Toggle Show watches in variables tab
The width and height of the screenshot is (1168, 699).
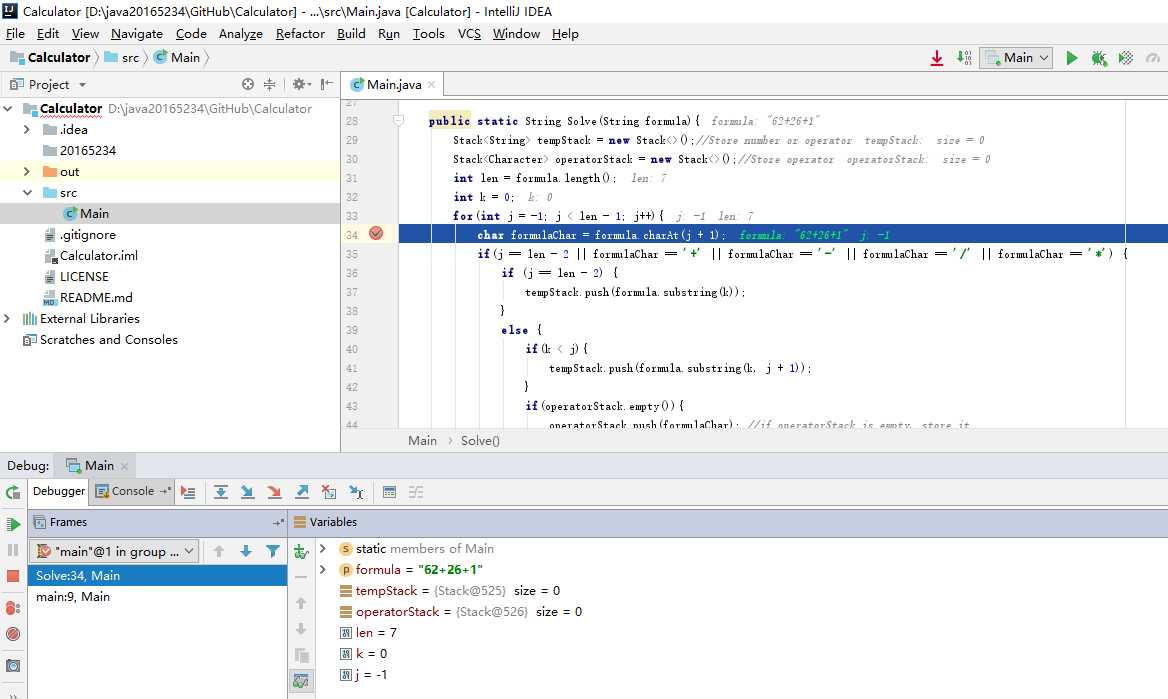[x=301, y=680]
